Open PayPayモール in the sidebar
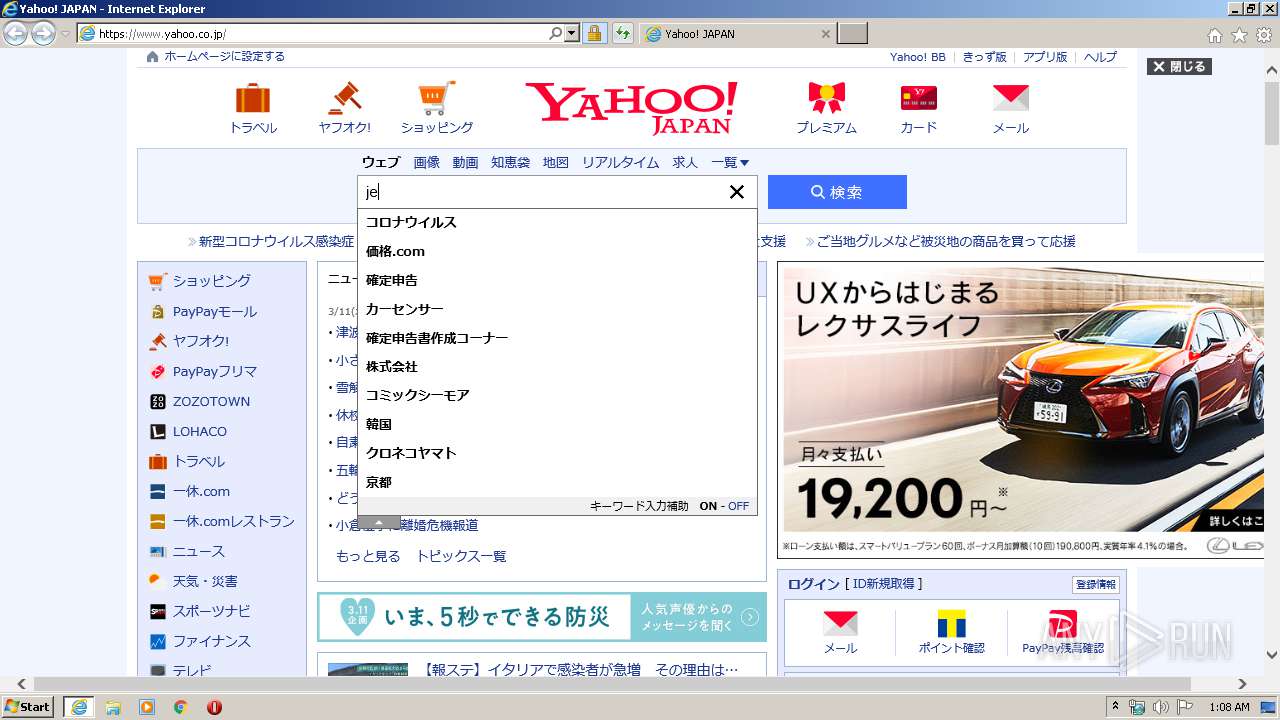 (x=214, y=312)
